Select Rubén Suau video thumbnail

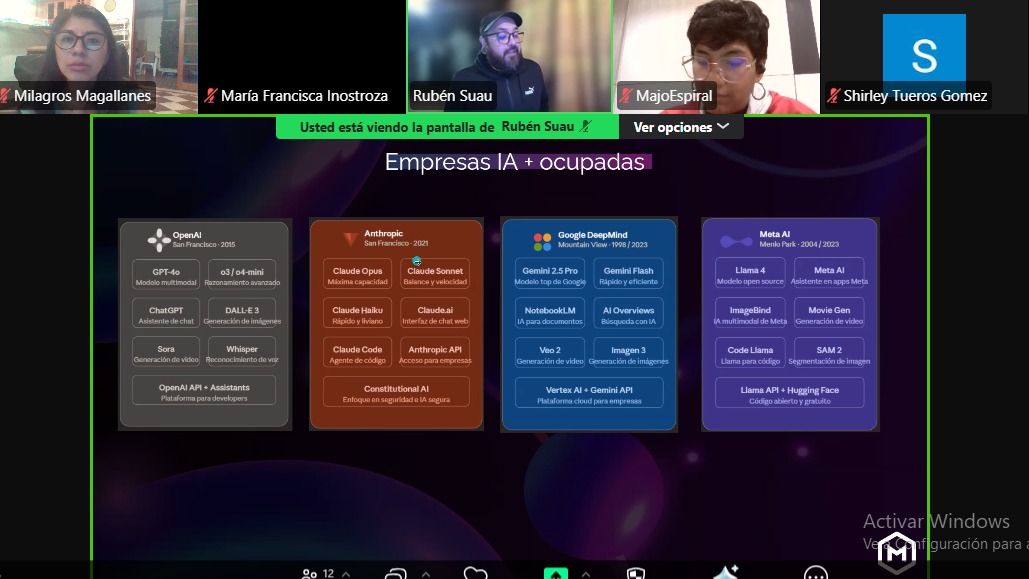click(509, 56)
